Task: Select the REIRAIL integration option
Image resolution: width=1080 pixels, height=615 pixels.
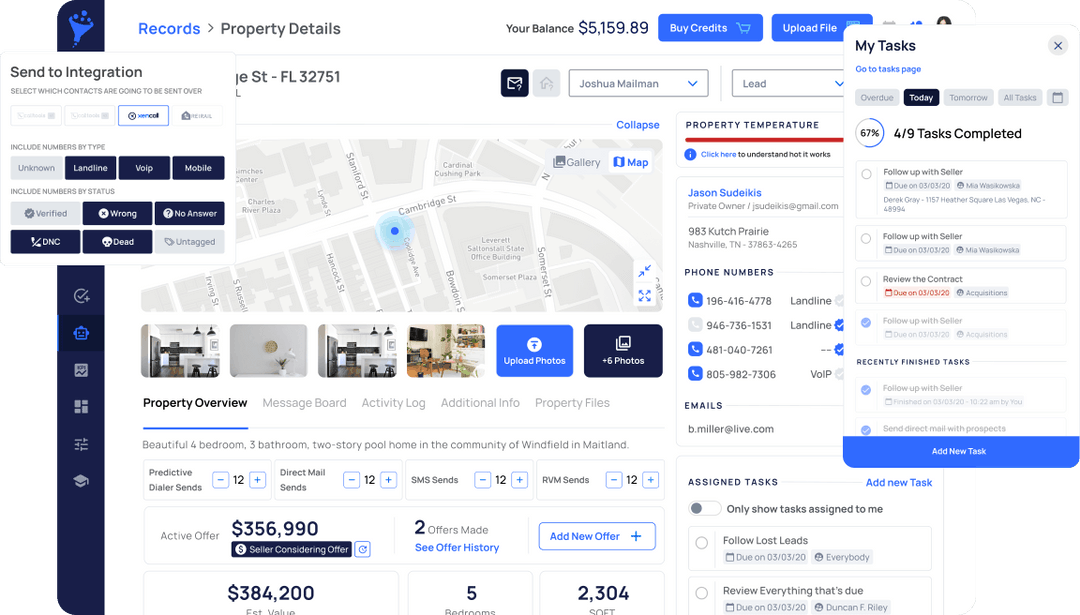Action: point(197,116)
